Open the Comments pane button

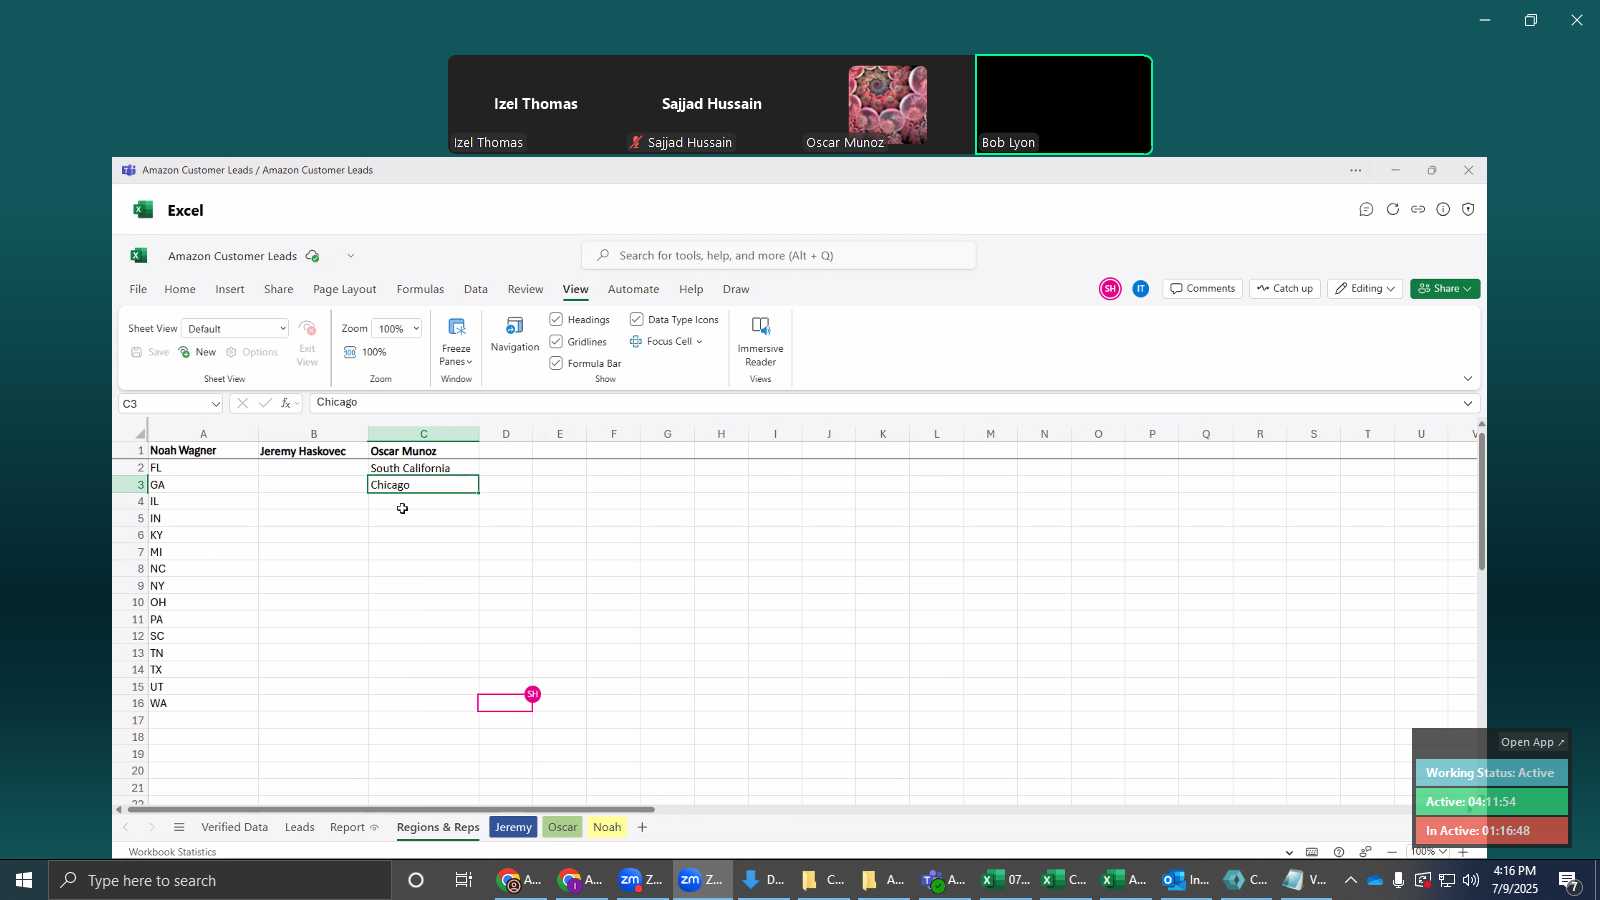click(1203, 289)
